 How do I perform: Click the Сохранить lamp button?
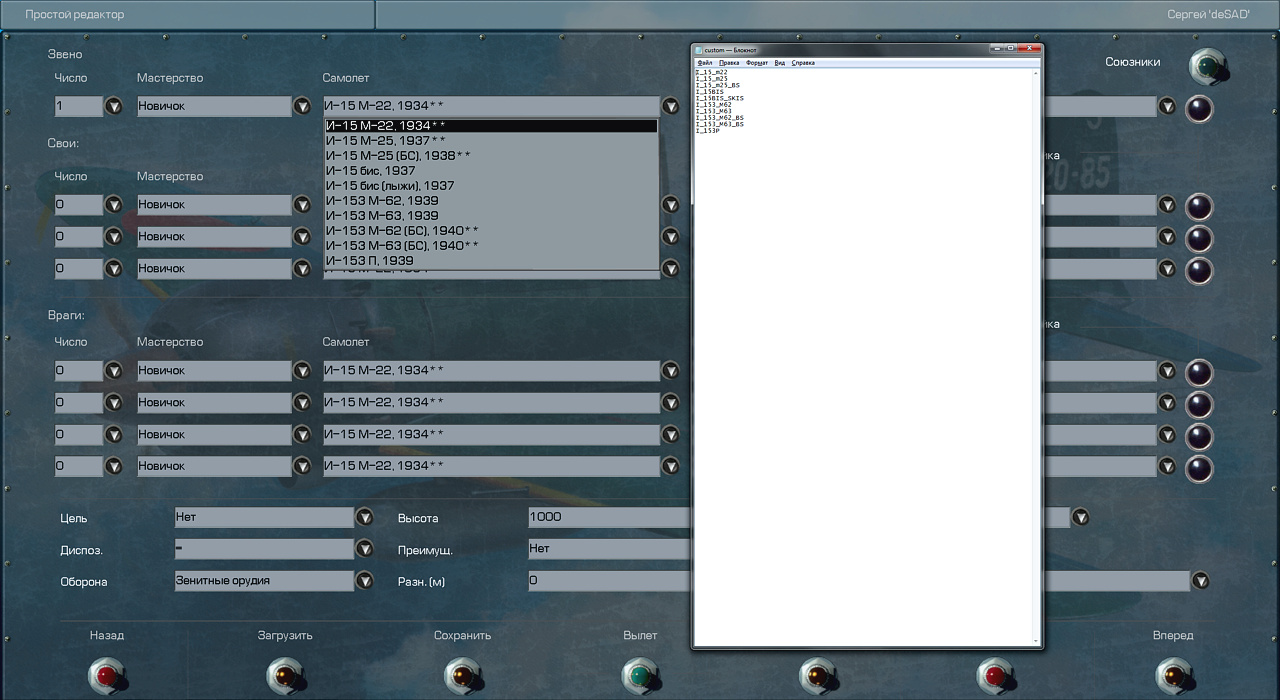pos(463,676)
